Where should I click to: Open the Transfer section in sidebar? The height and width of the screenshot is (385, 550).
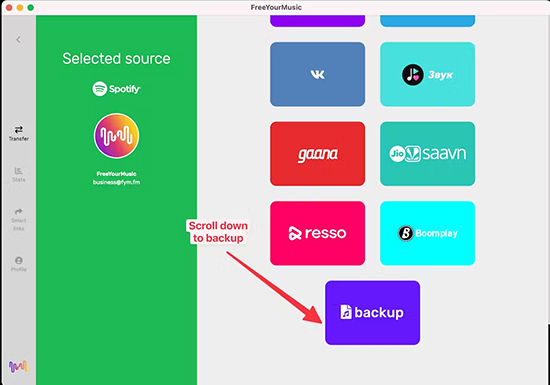pos(19,133)
